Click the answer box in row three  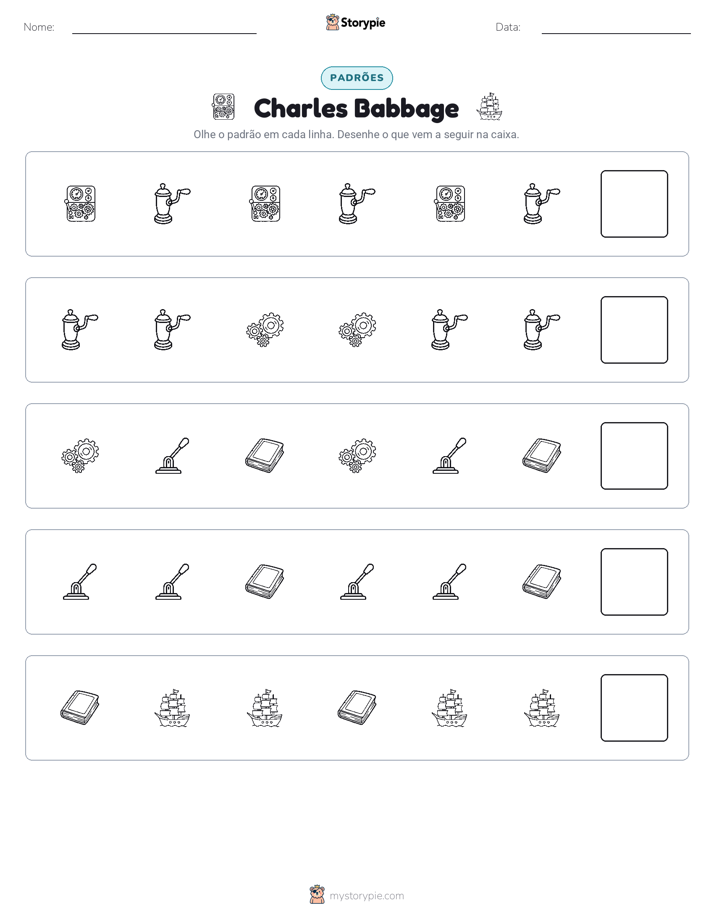pyautogui.click(x=634, y=456)
